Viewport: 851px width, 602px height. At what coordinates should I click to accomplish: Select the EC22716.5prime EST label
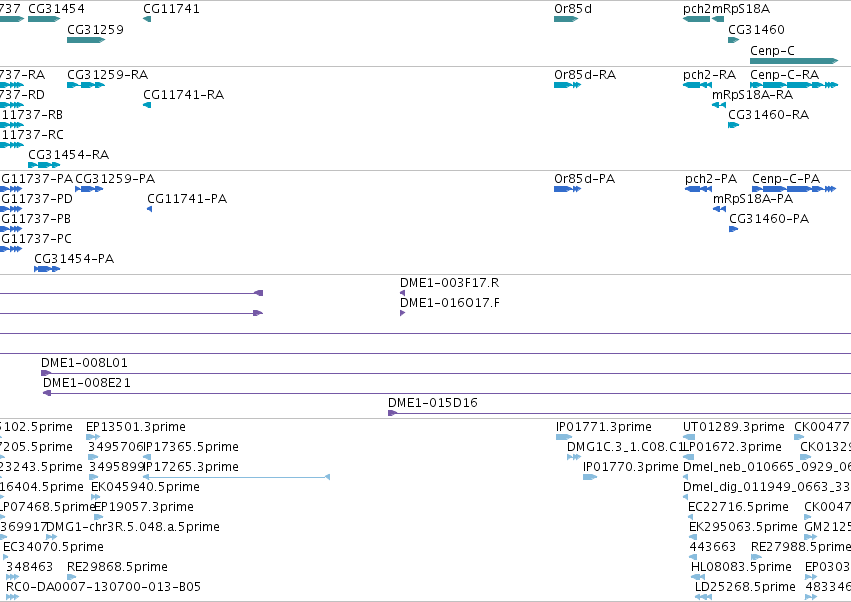[738, 507]
